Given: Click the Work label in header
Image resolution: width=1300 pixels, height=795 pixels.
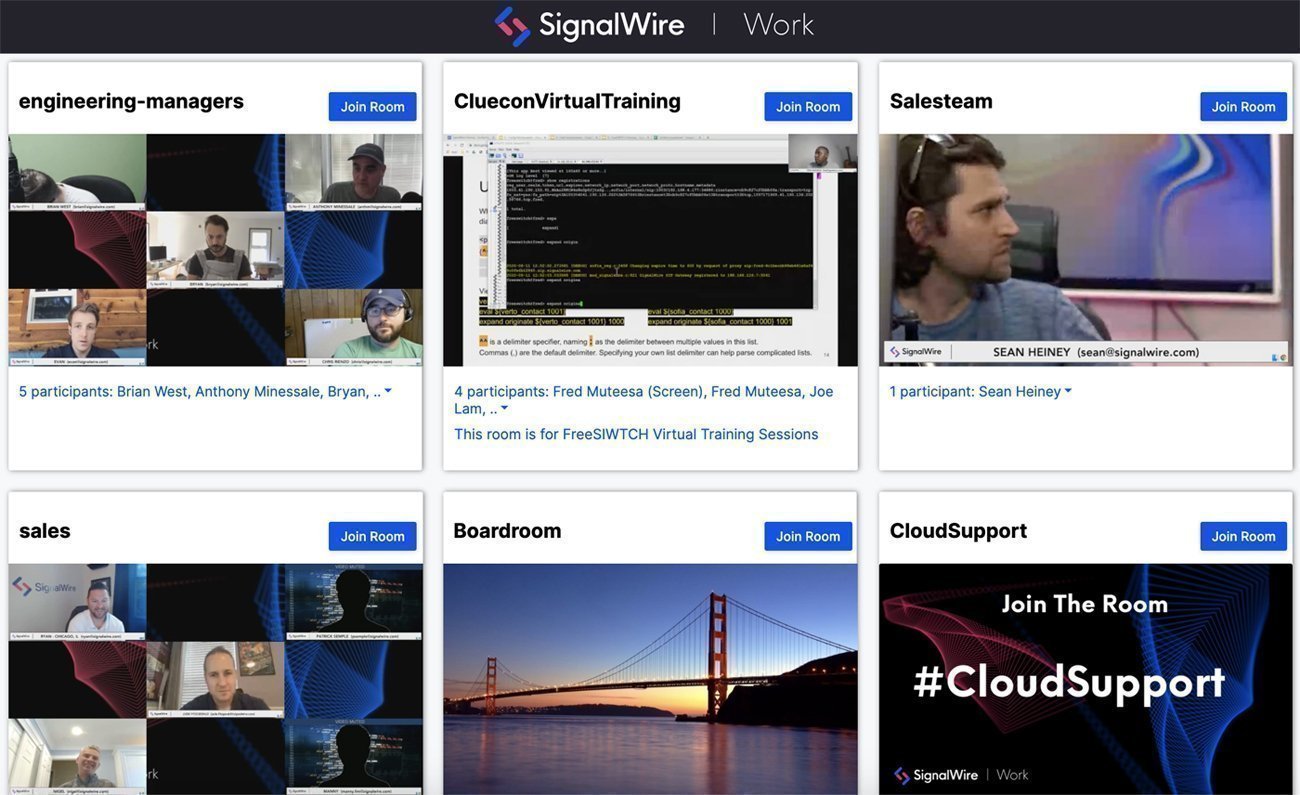Looking at the screenshot, I should coord(778,26).
